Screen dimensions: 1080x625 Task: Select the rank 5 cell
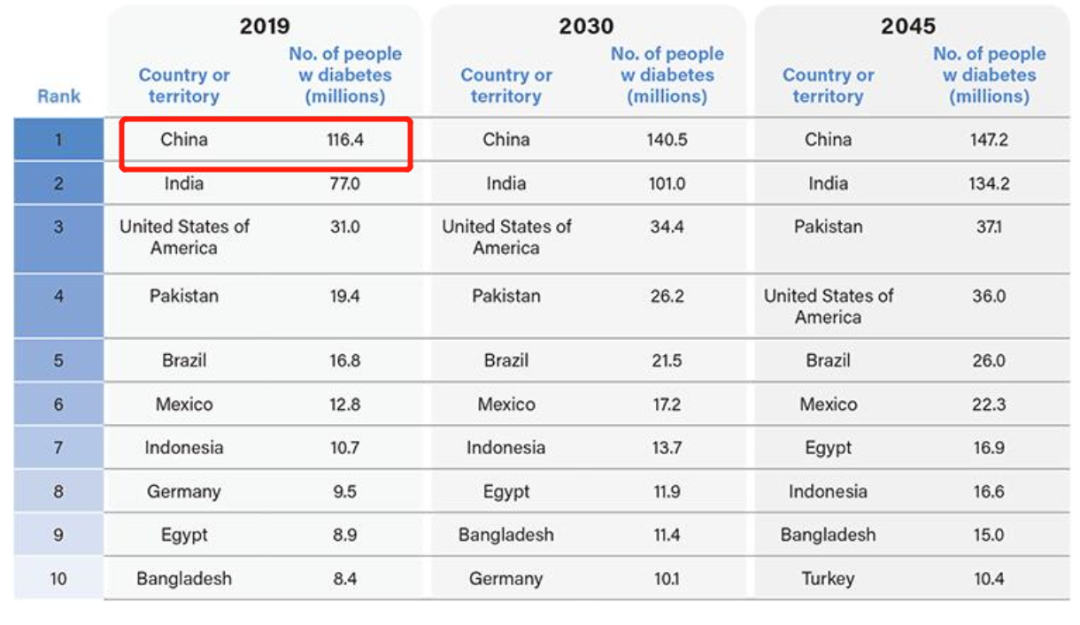[58, 361]
